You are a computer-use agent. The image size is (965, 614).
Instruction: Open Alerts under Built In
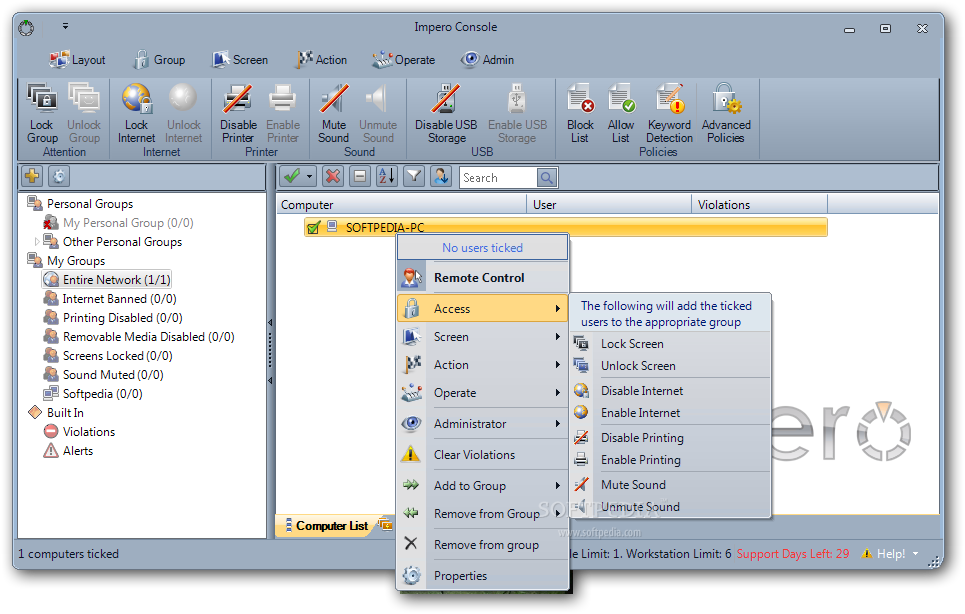tap(68, 451)
